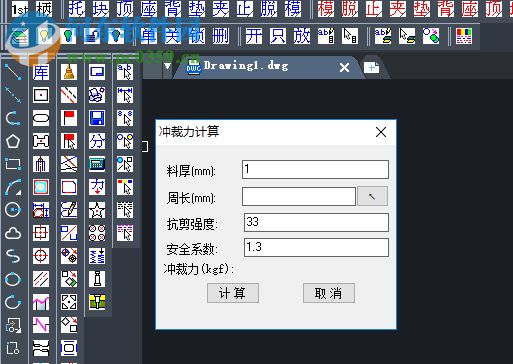Click the perimeter pick arrow button
Screen dimensions: 513x364
point(373,196)
